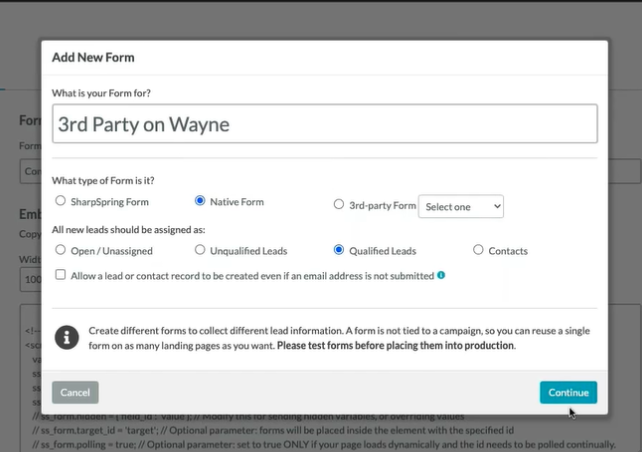642x452 pixels.
Task: Click the Add New Form dialog title
Action: [x=93, y=57]
